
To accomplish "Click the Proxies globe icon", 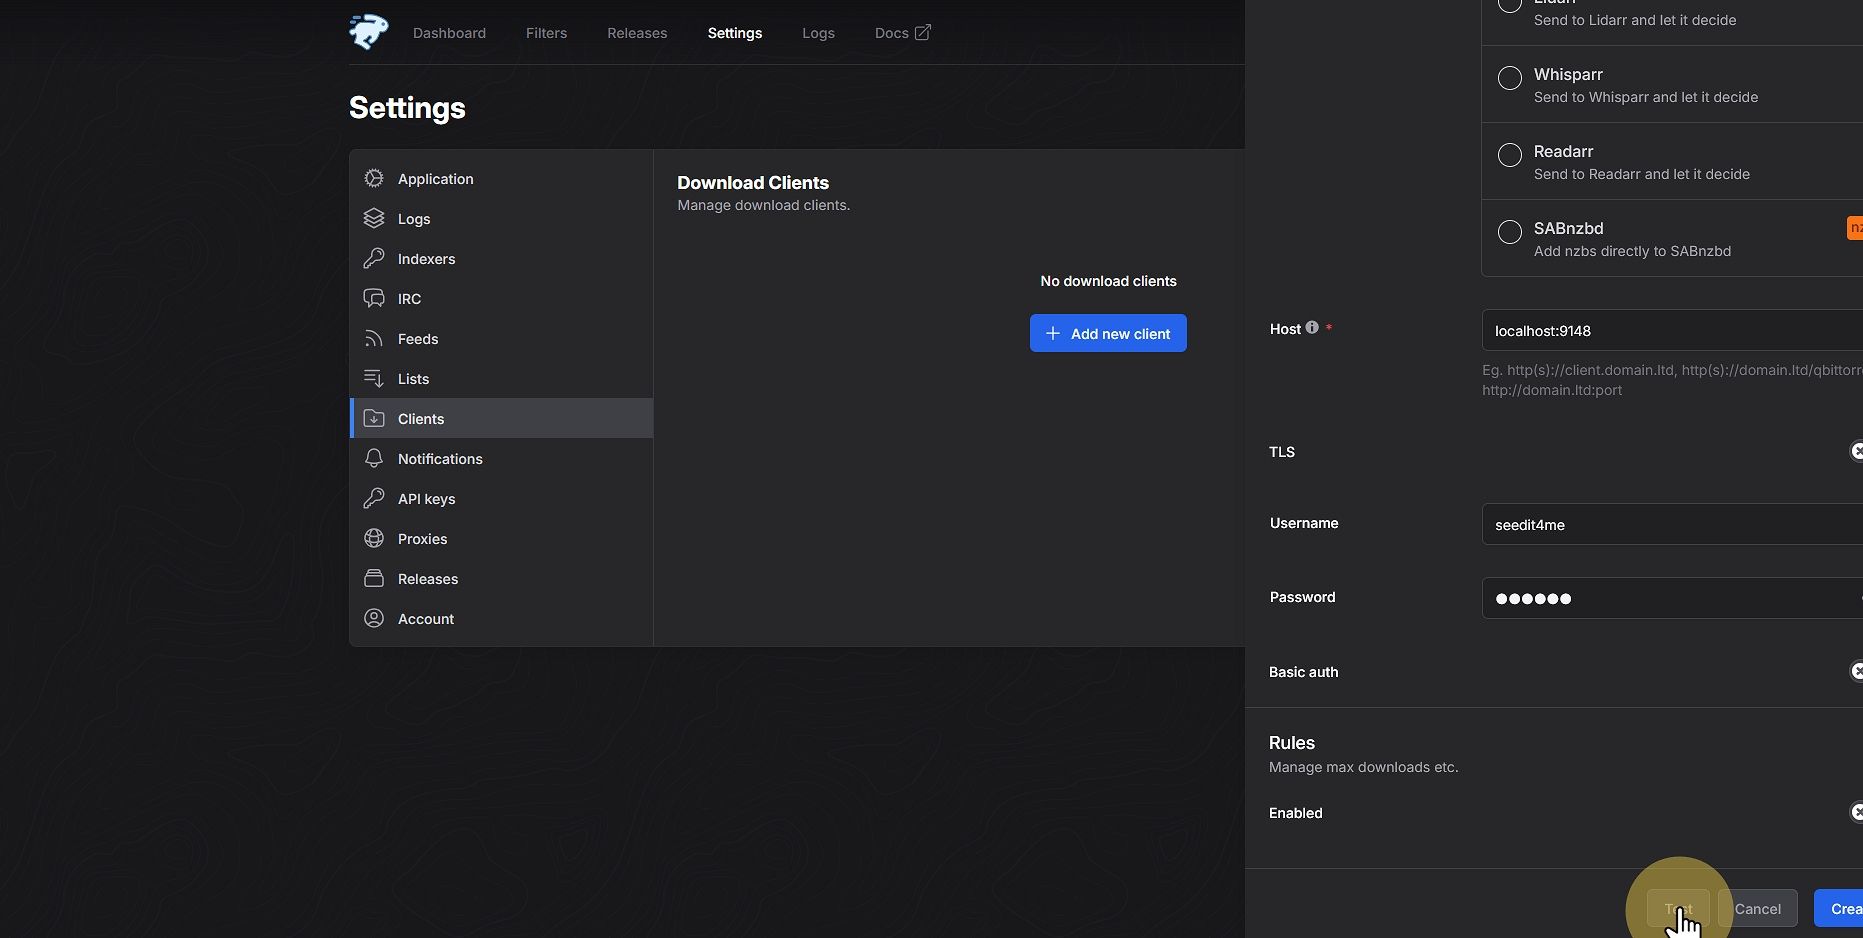I will click(x=374, y=538).
